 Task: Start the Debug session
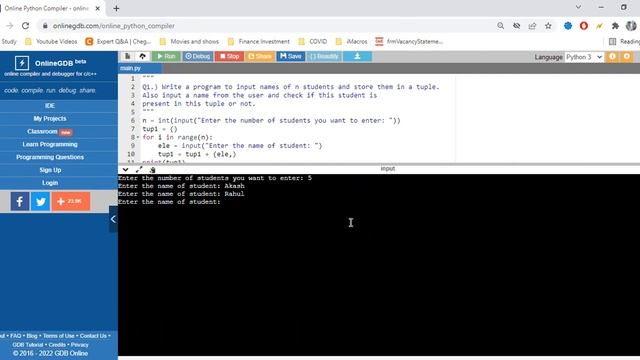[198, 56]
